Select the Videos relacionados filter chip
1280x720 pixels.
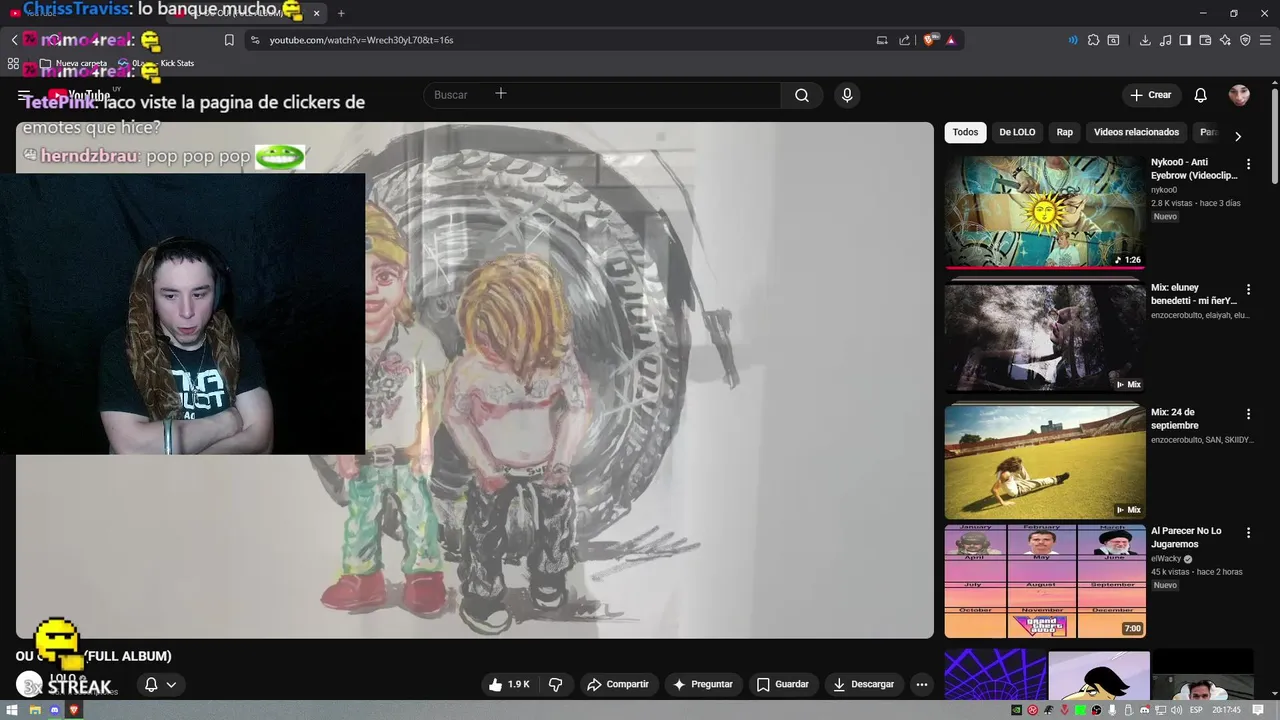(x=1136, y=132)
